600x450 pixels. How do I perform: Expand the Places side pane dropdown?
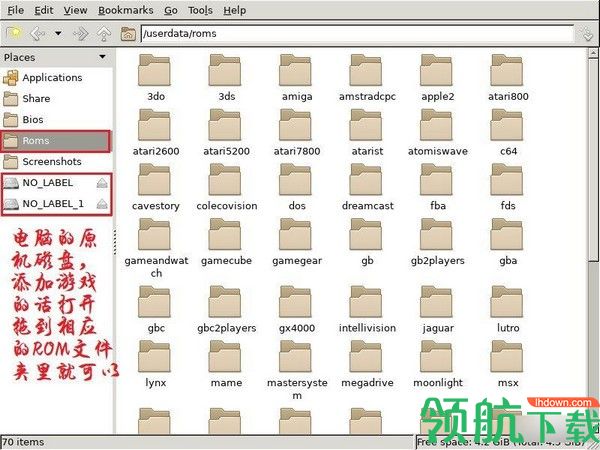[102, 57]
